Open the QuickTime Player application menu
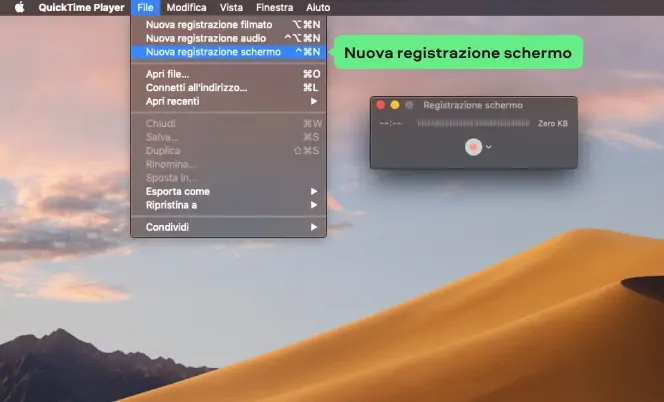This screenshot has height=402, width=664. [x=81, y=8]
